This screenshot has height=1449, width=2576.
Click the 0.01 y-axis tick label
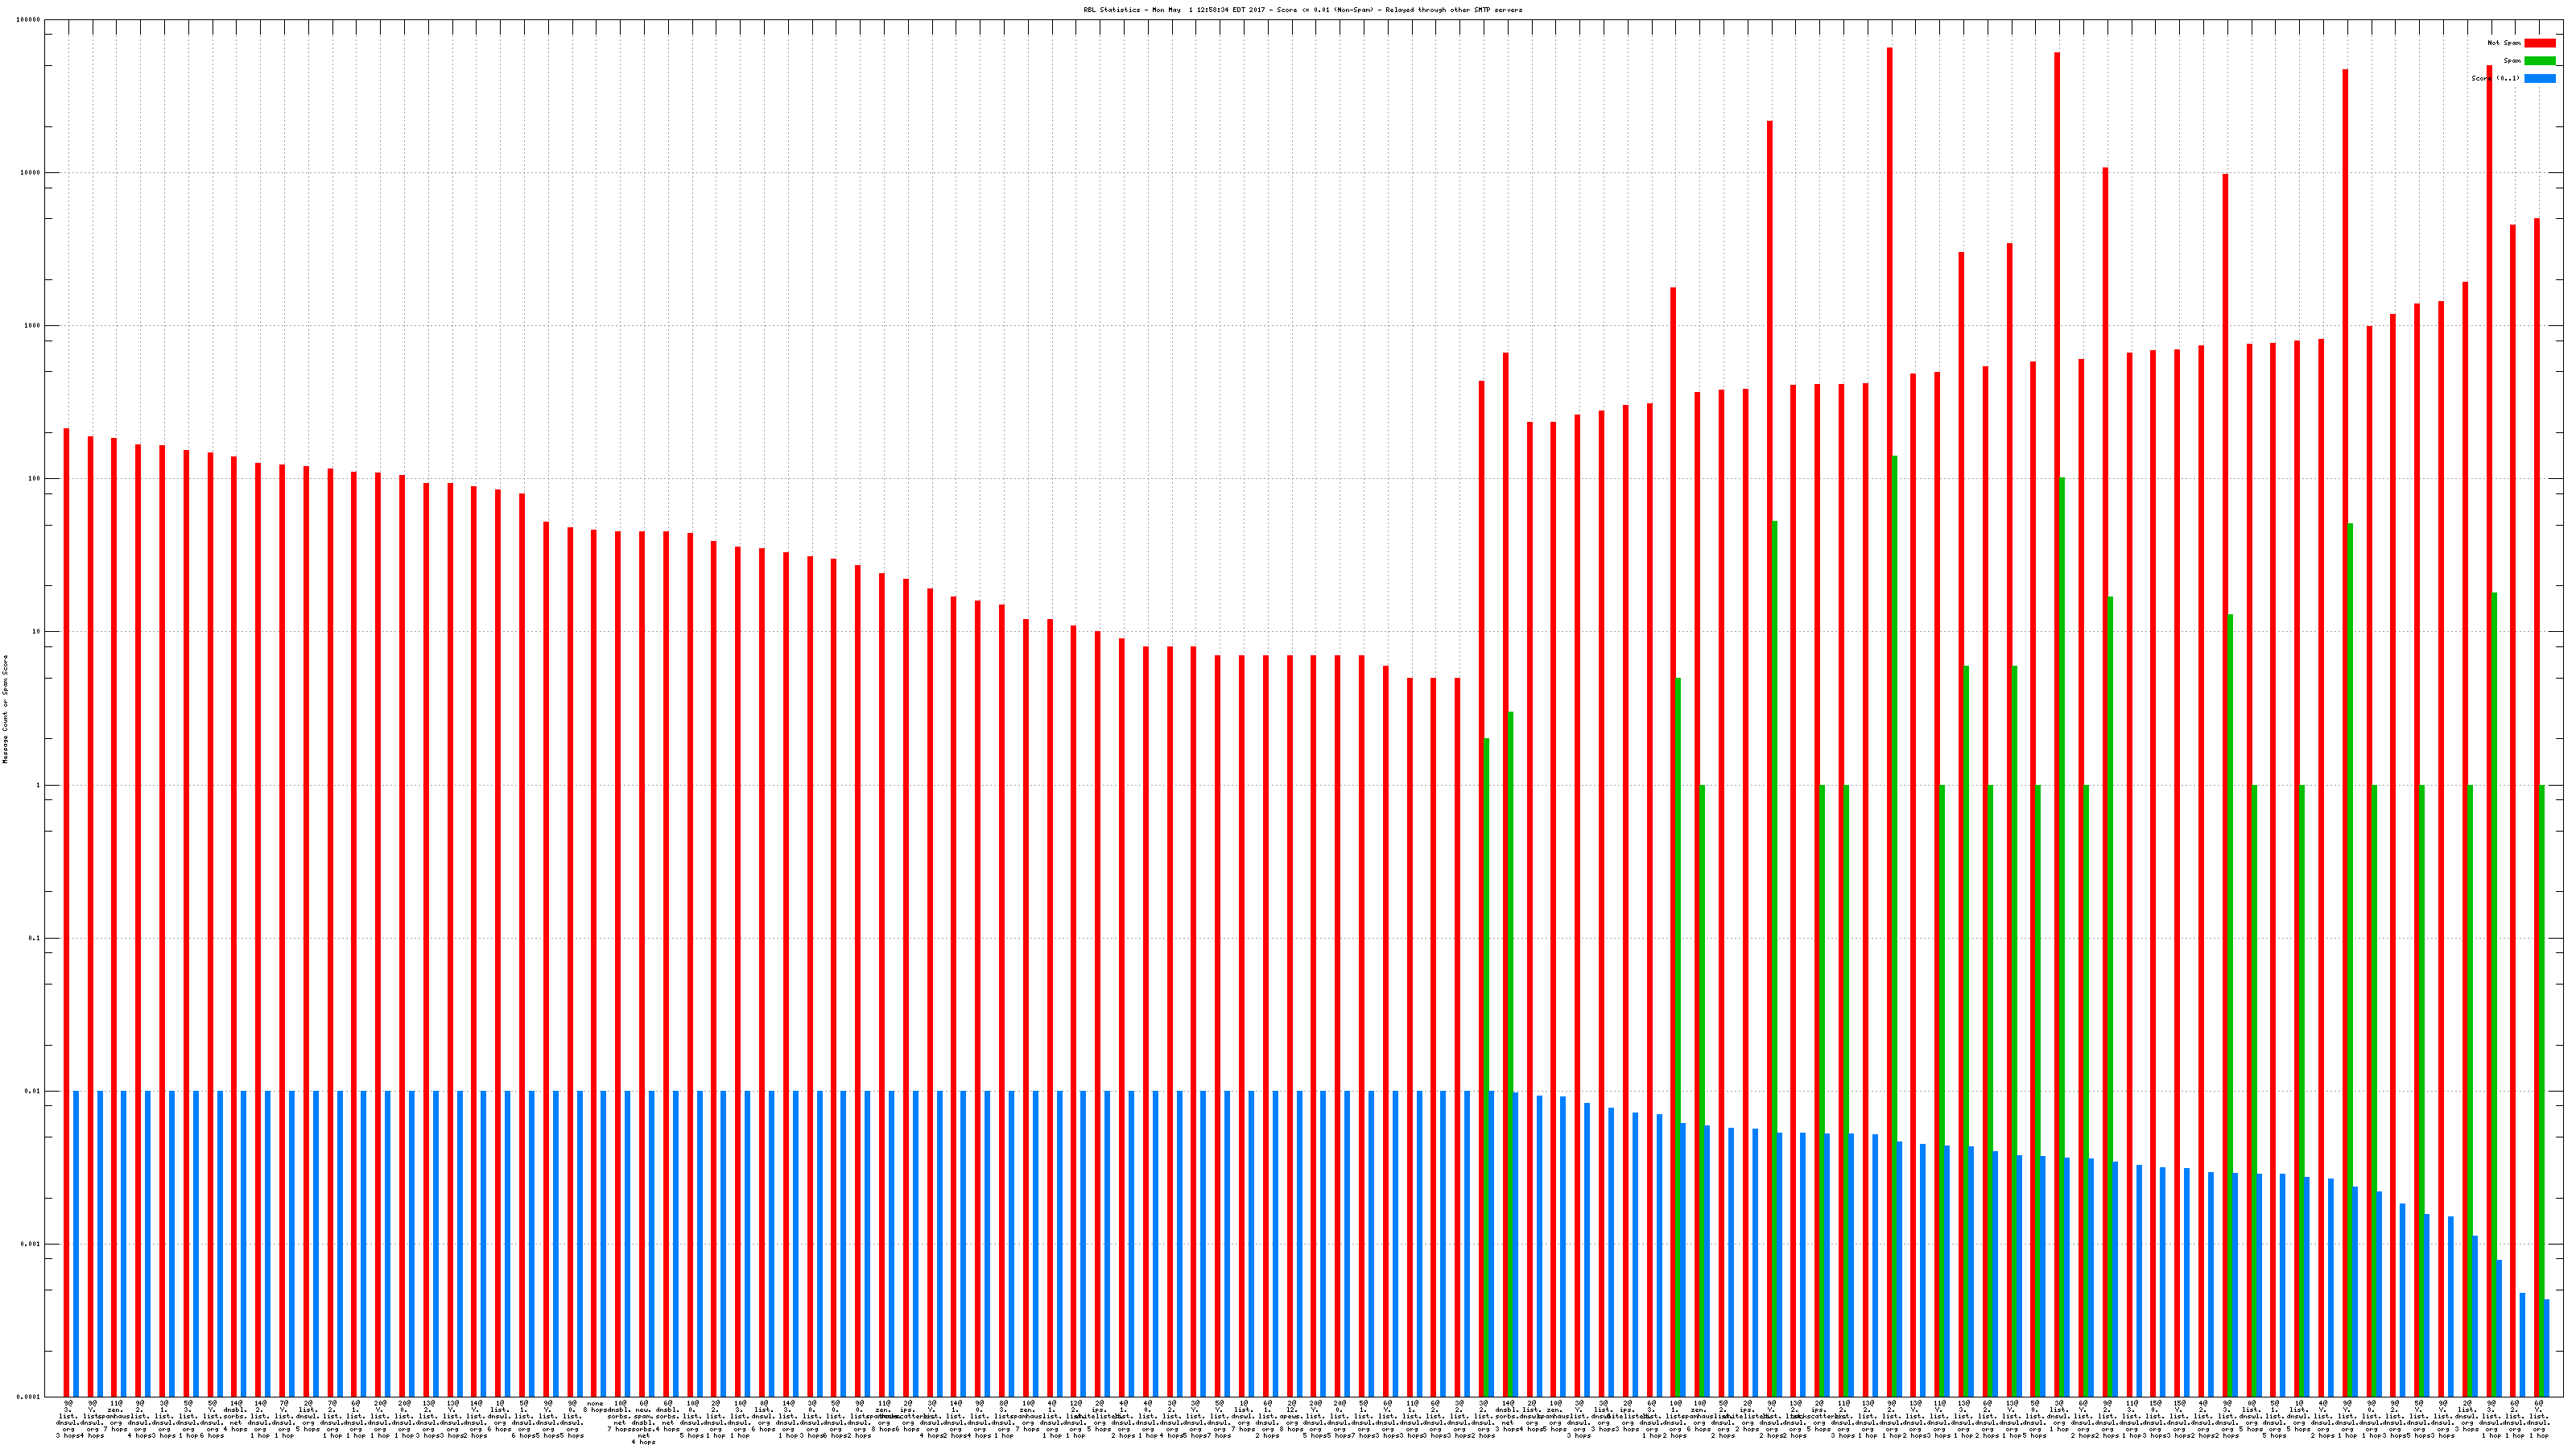tap(33, 1092)
